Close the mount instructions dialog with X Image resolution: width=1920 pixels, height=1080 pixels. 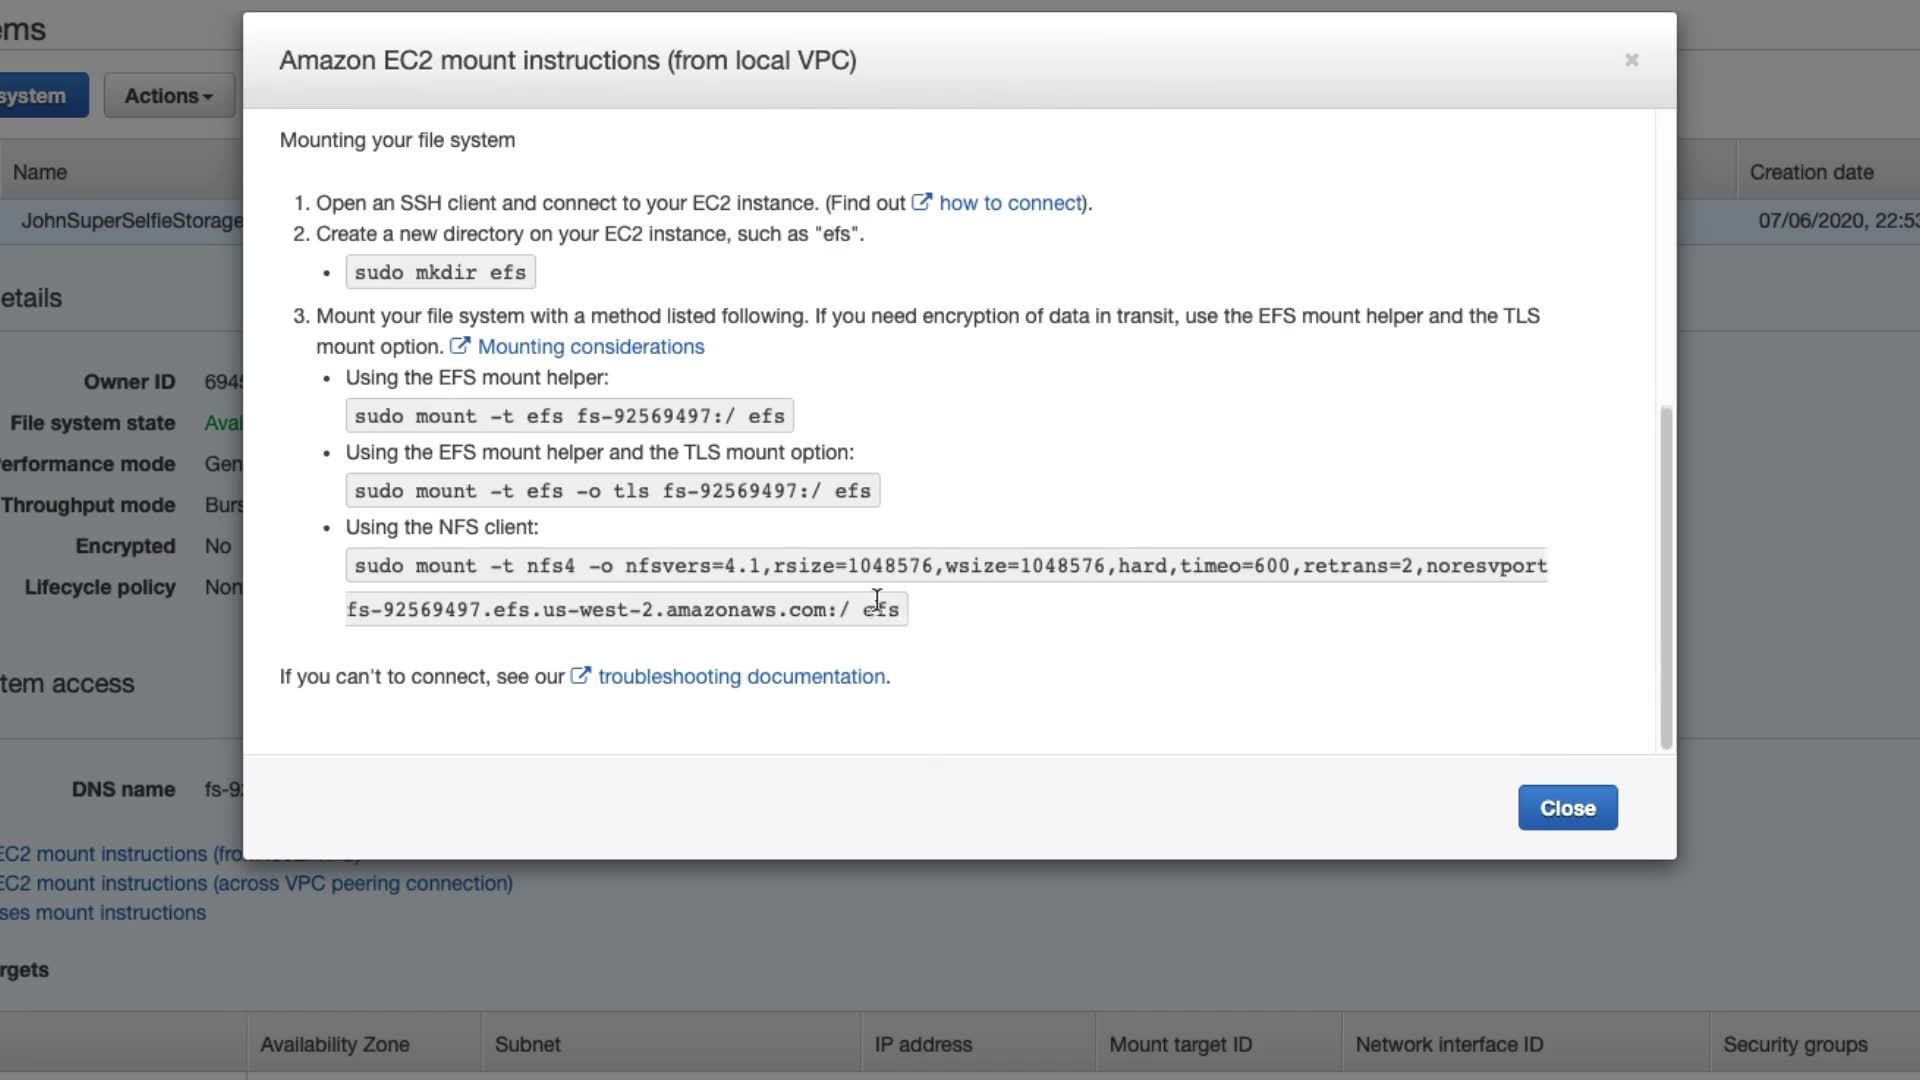coord(1631,60)
